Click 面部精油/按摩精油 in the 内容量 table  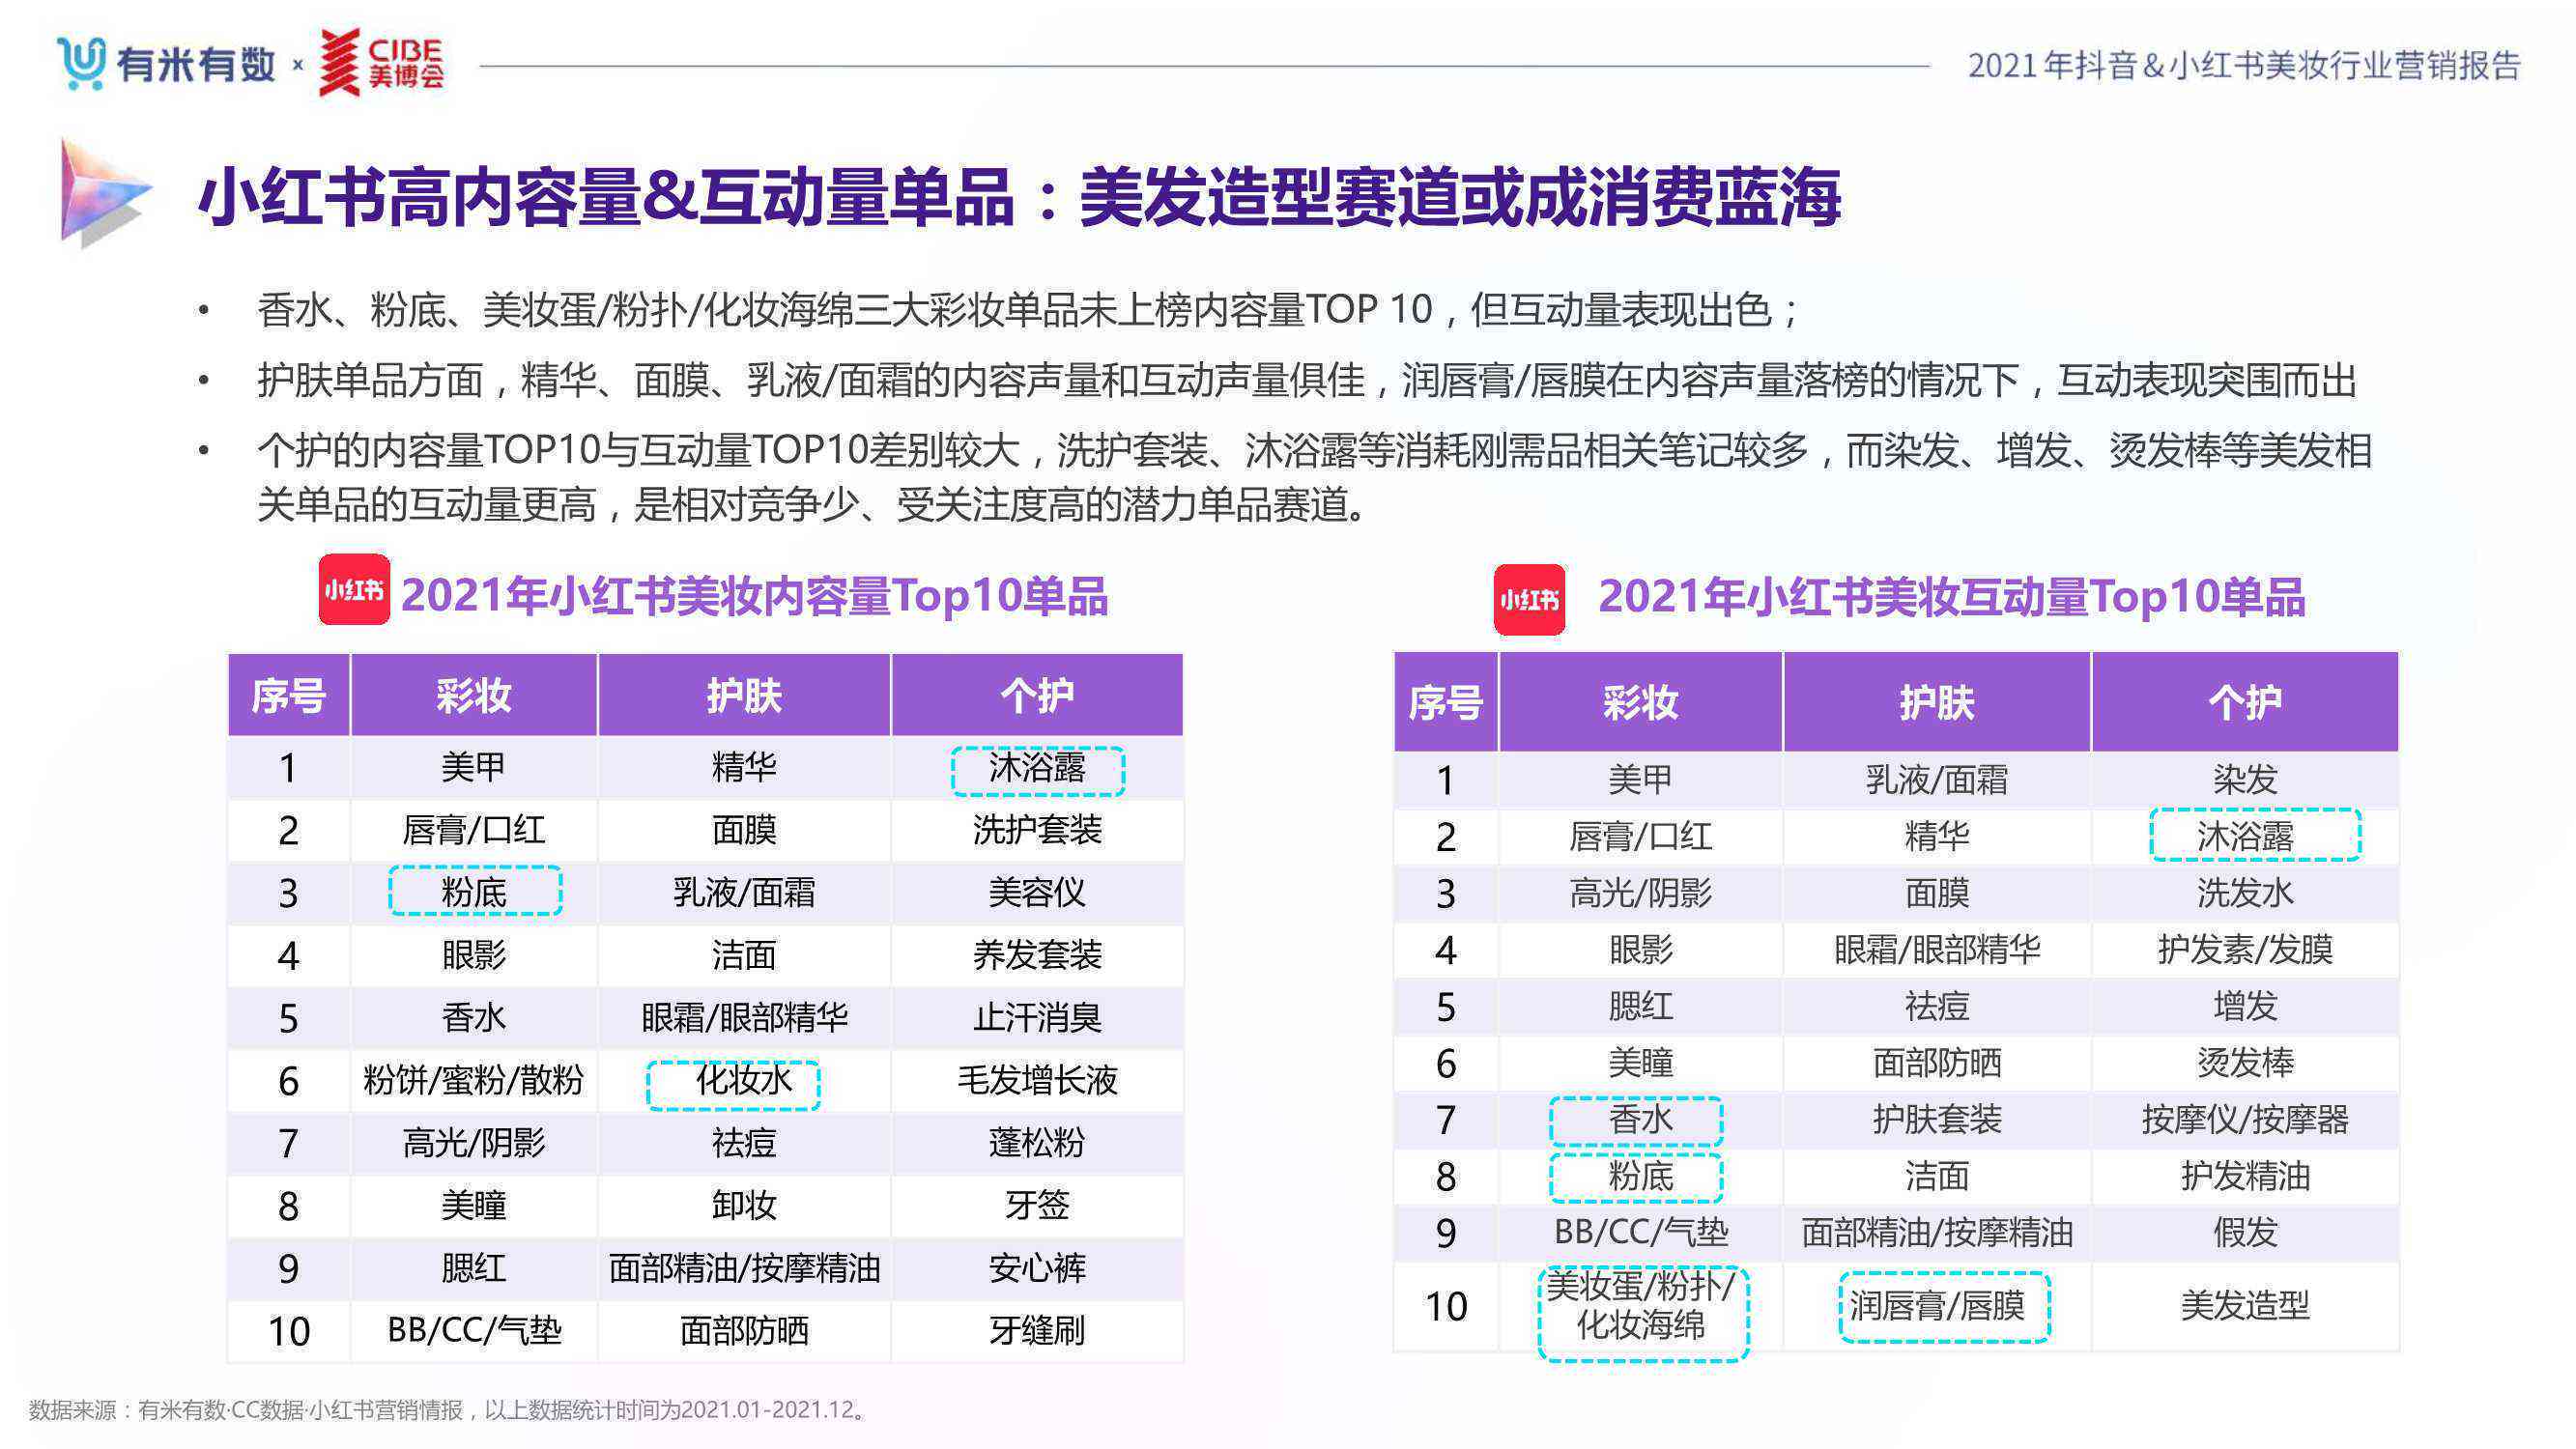coord(744,1268)
